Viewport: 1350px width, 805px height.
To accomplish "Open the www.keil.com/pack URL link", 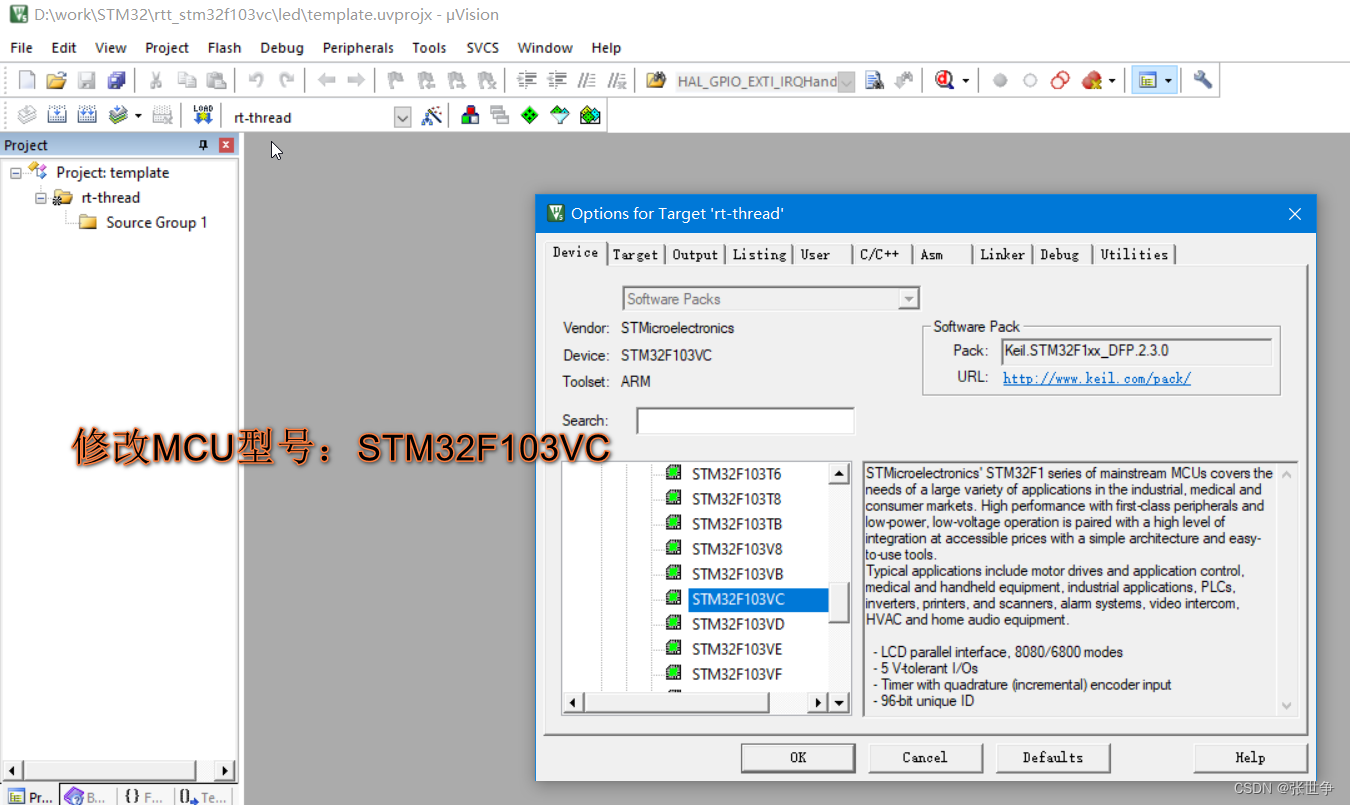I will pos(1097,378).
